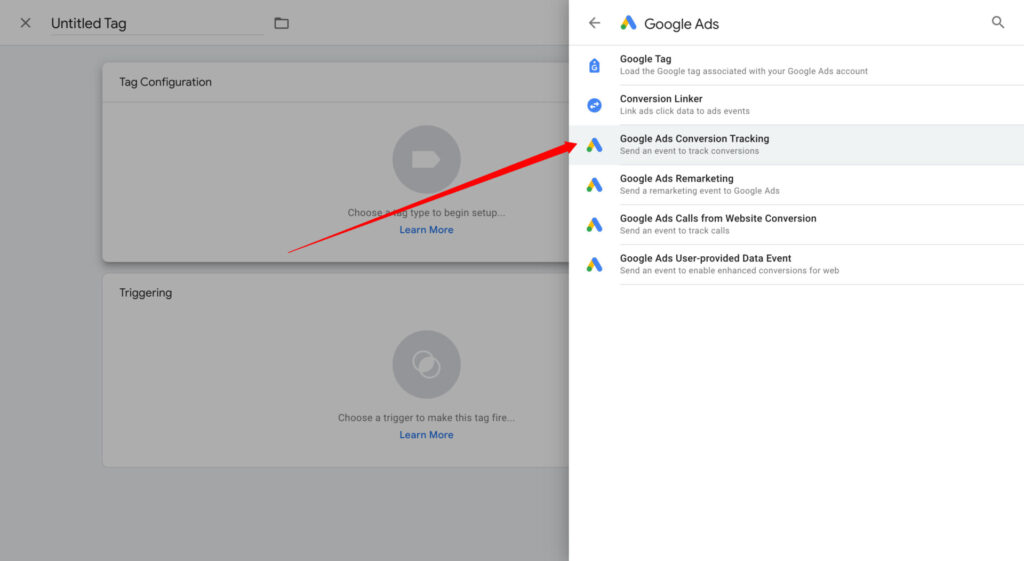The height and width of the screenshot is (561, 1024).
Task: Click the back arrow in Google Ads panel
Action: click(595, 23)
